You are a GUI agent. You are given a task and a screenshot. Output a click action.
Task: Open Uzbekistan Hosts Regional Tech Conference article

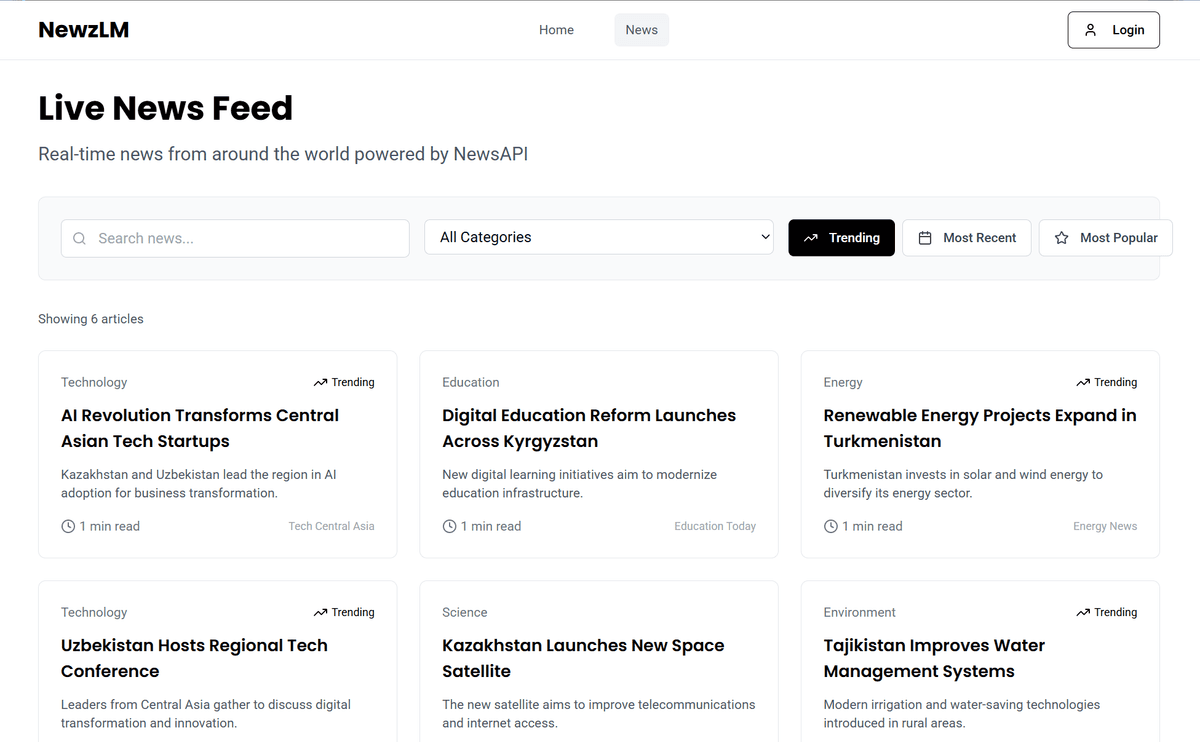194,658
